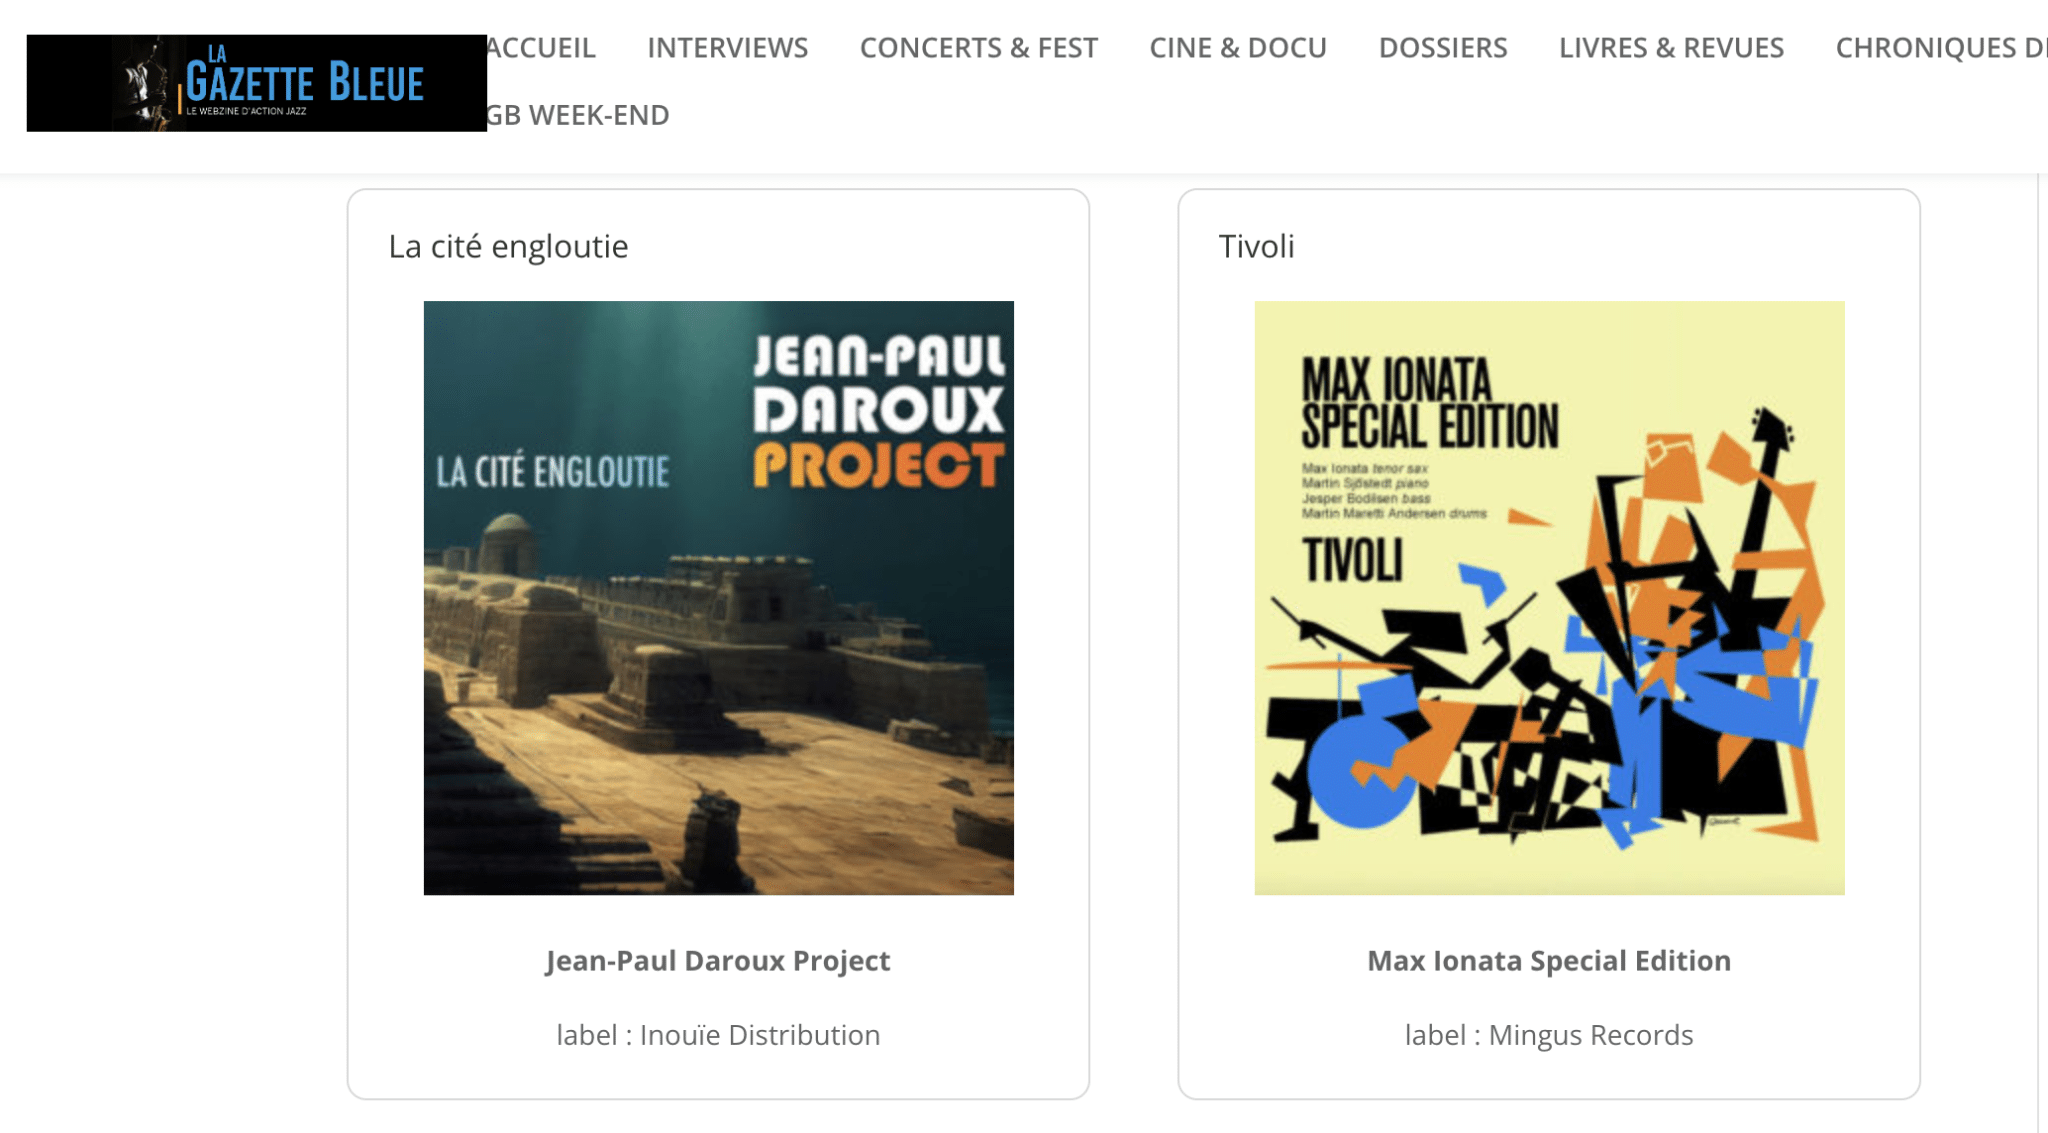Open LIVRES & REVUES section
The width and height of the screenshot is (2048, 1133).
pos(1671,48)
